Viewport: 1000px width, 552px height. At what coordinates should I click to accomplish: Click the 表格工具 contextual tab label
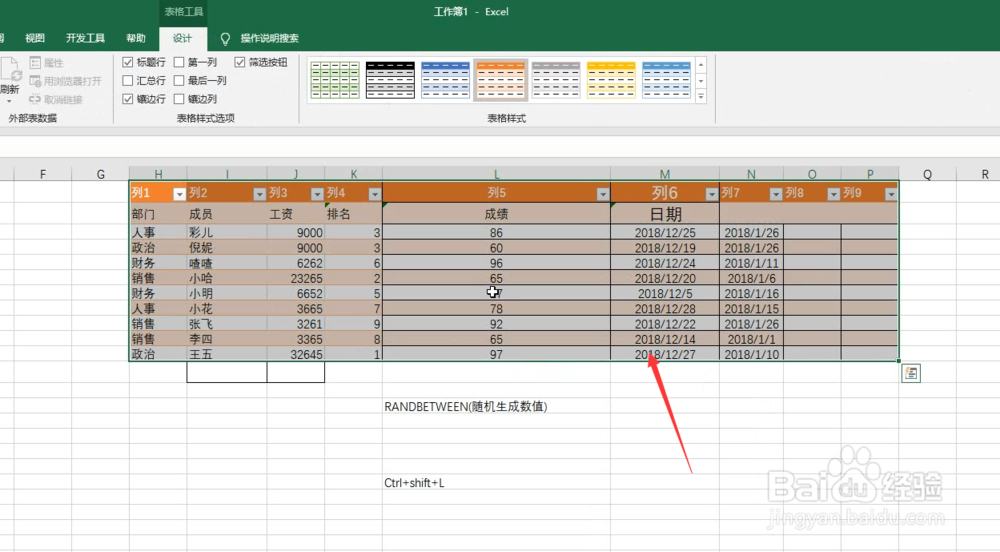184,11
